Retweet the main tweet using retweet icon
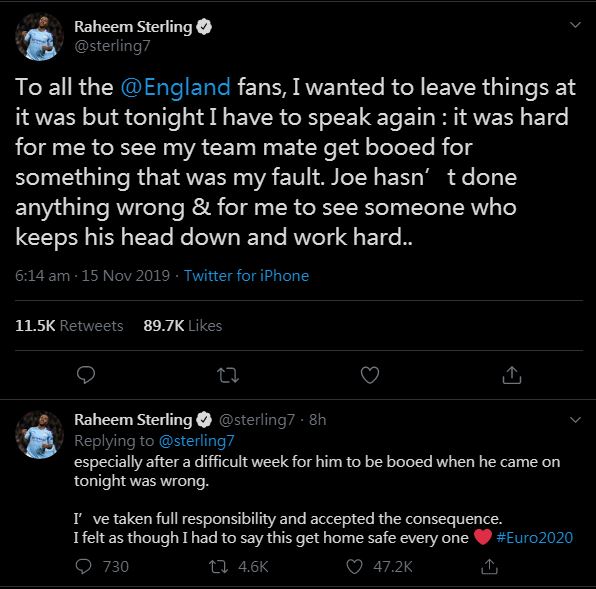 pos(228,375)
